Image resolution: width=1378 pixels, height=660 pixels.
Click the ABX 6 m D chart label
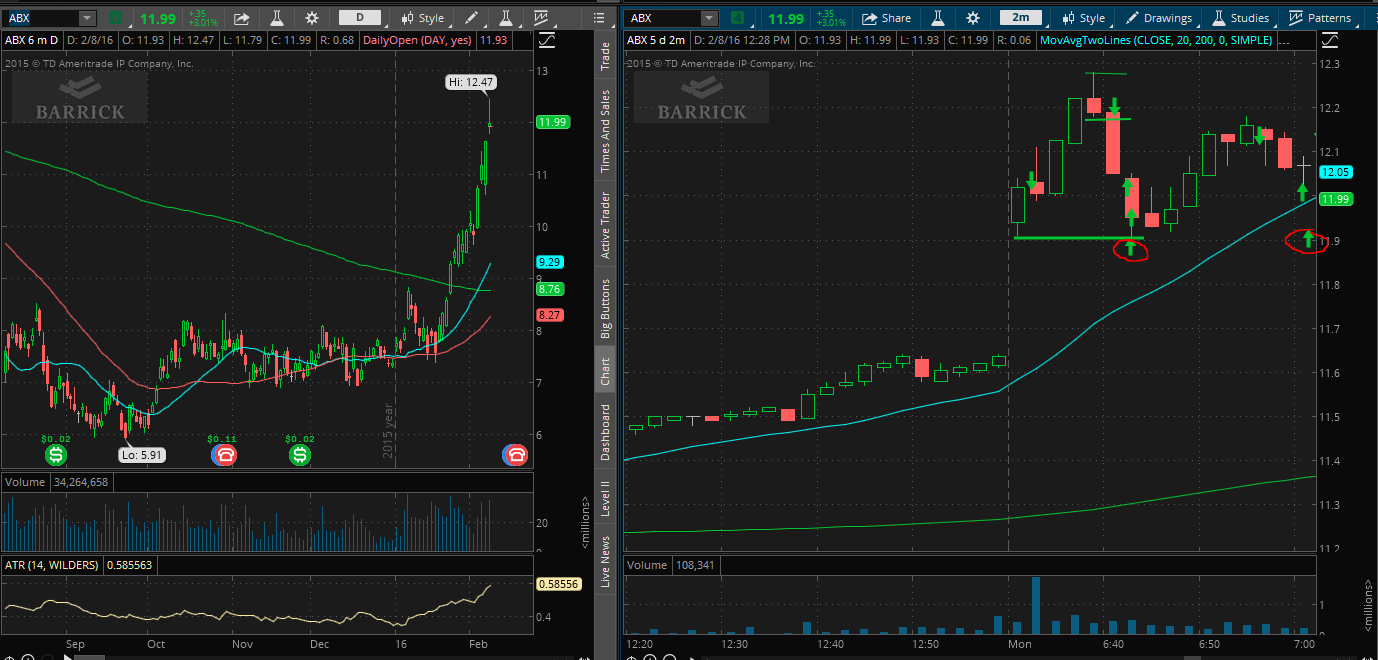click(x=32, y=40)
